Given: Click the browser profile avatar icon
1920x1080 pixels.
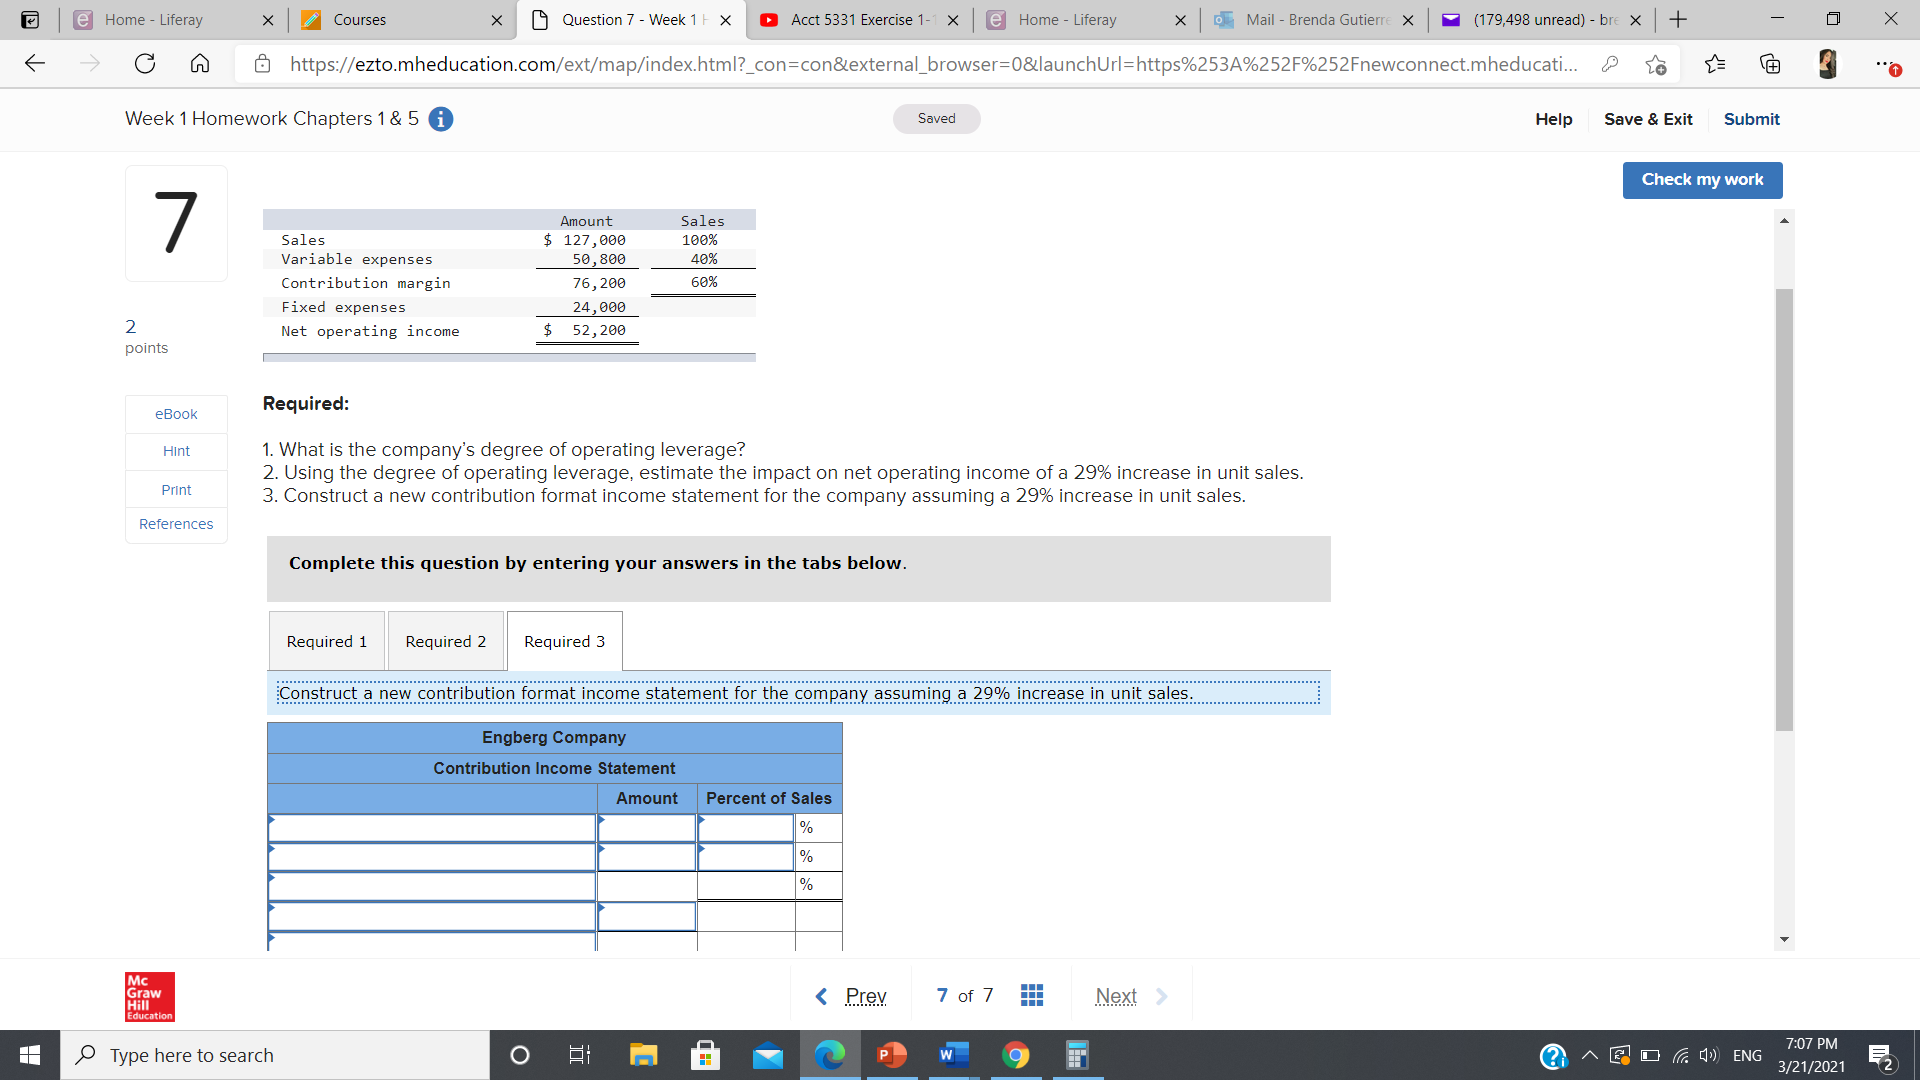Looking at the screenshot, I should click(x=1827, y=63).
